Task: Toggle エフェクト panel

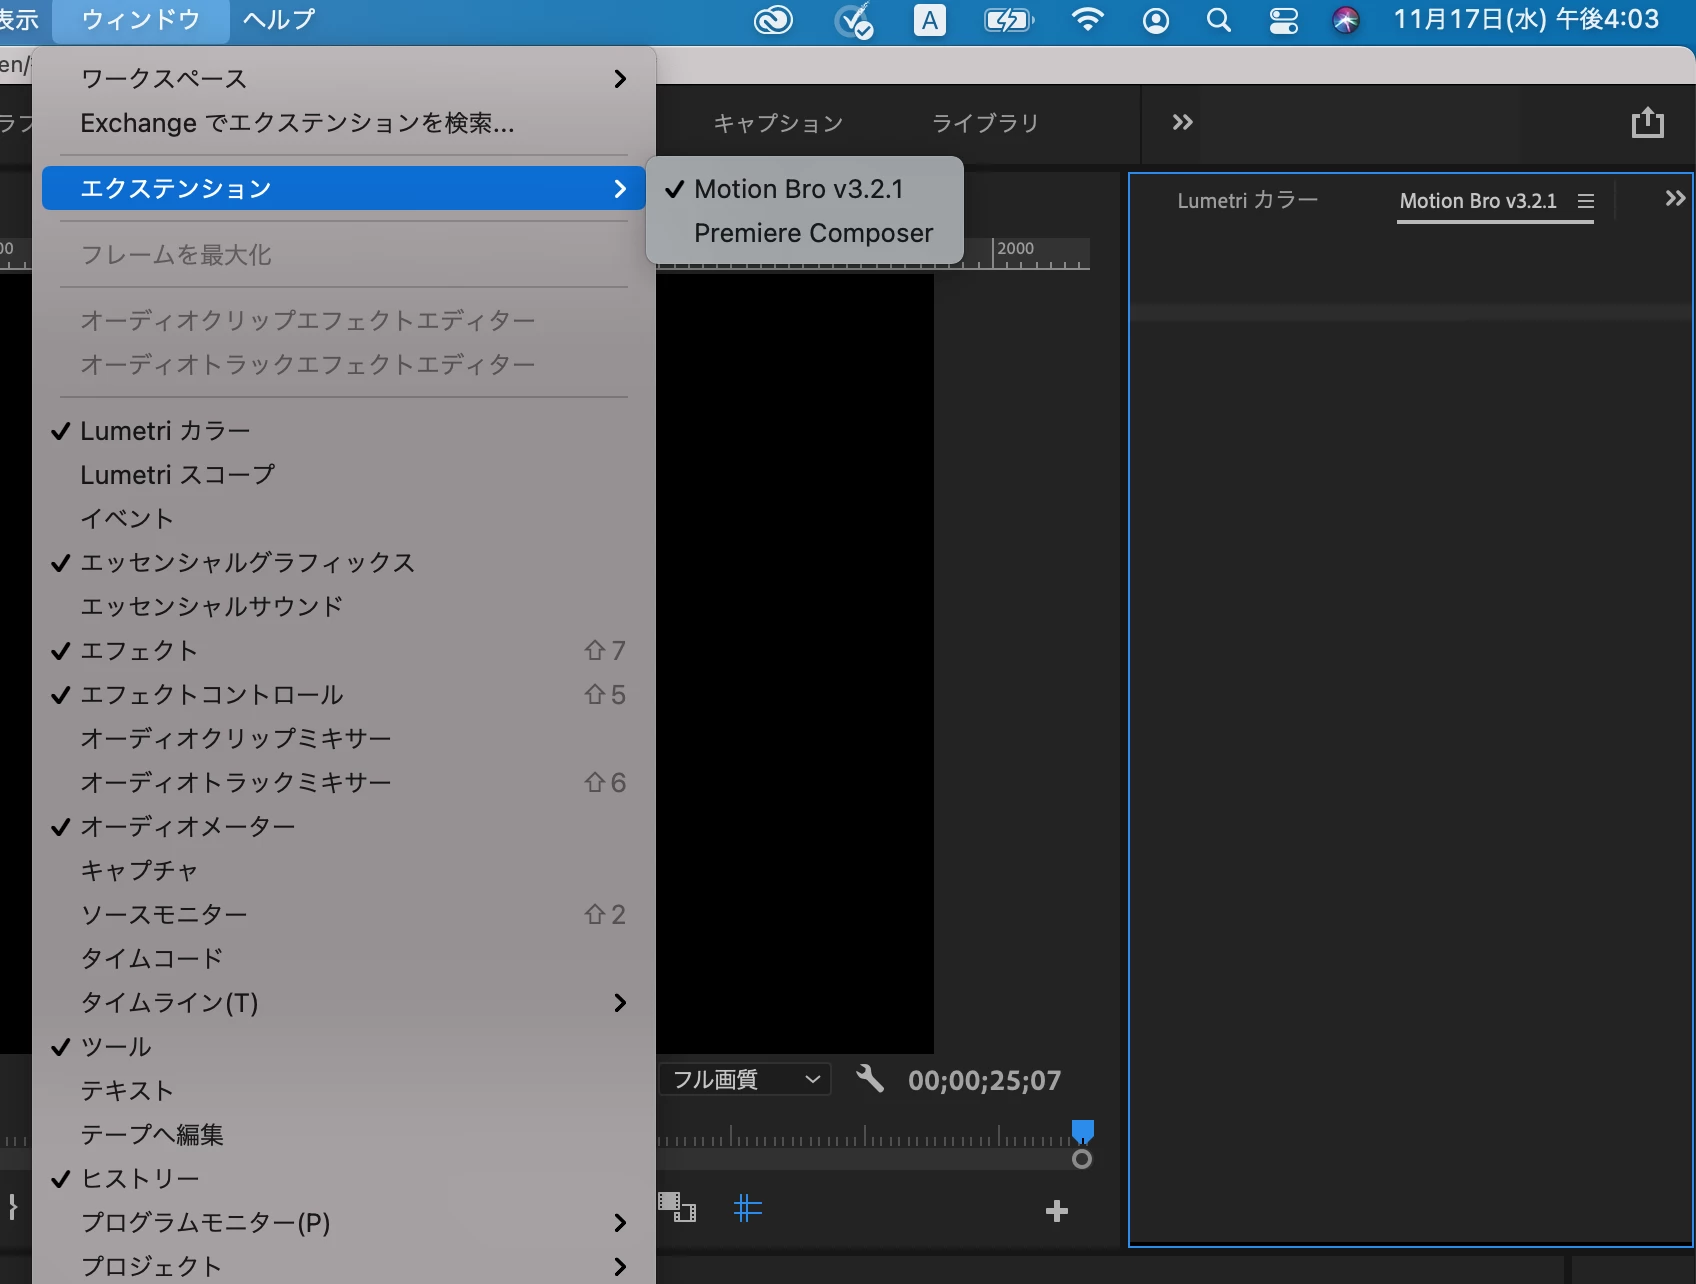Action: tap(344, 650)
